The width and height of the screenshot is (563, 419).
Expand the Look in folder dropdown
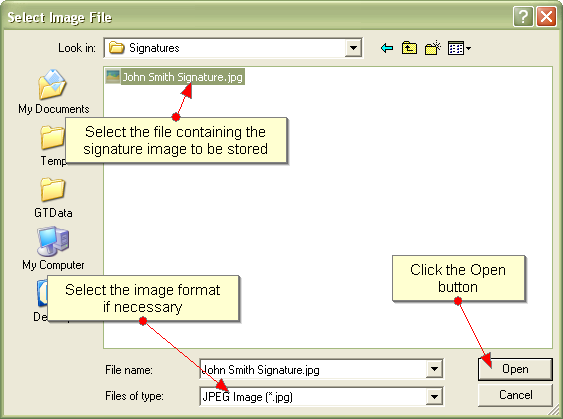point(353,48)
